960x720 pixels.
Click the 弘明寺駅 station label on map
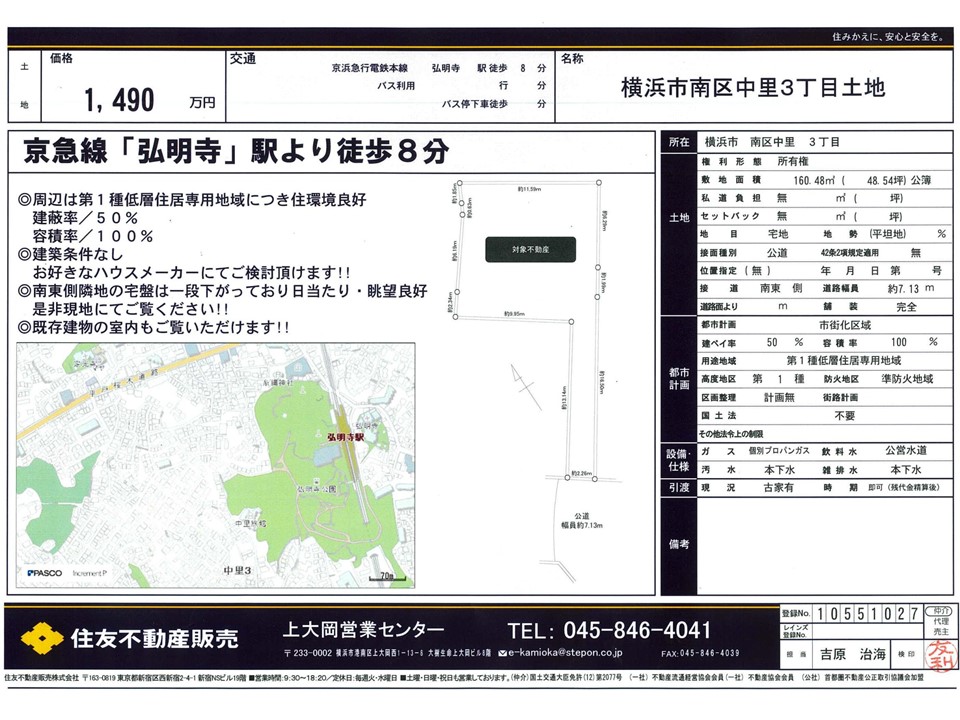click(343, 437)
